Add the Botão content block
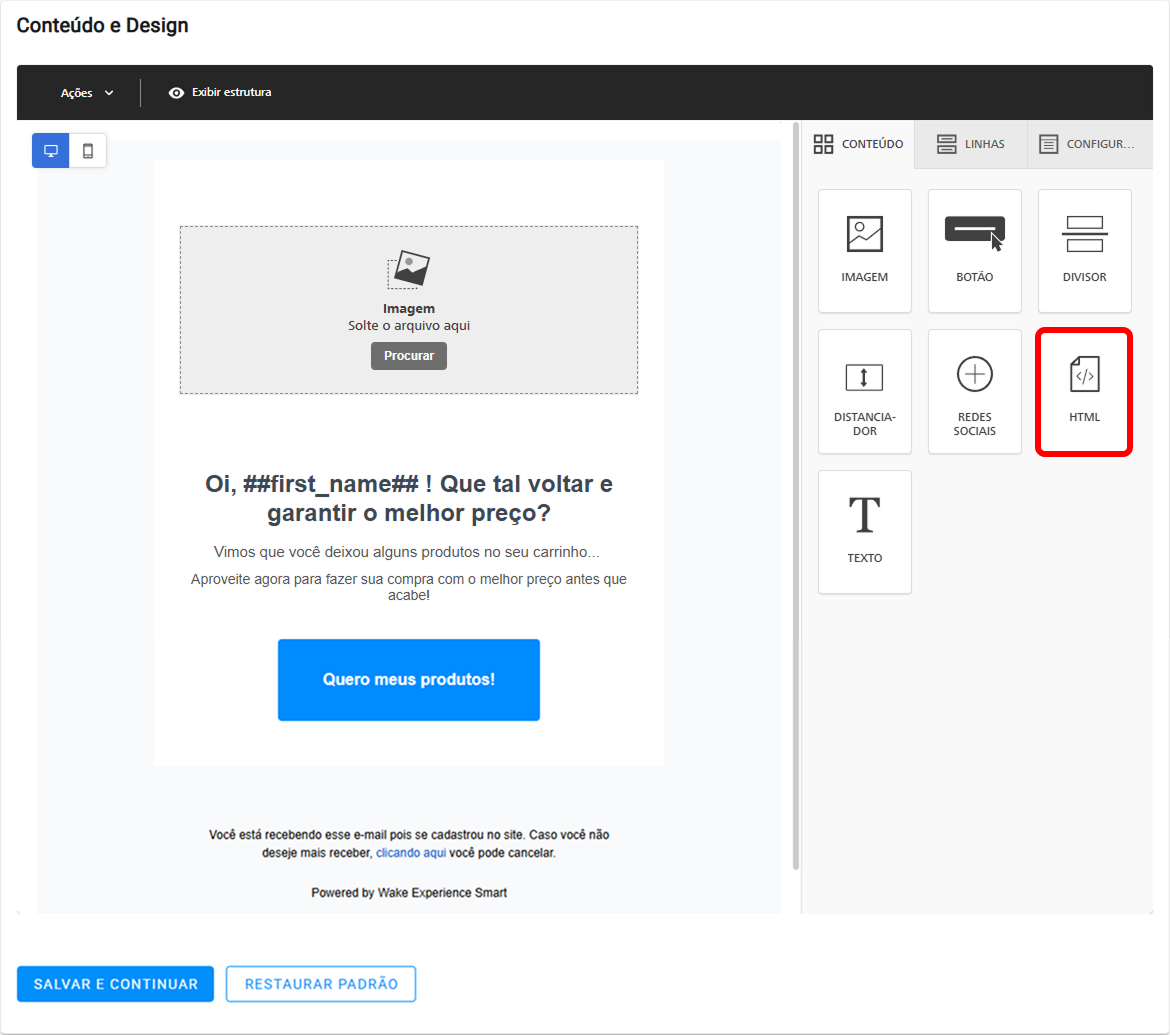1170x1035 pixels. coord(975,251)
